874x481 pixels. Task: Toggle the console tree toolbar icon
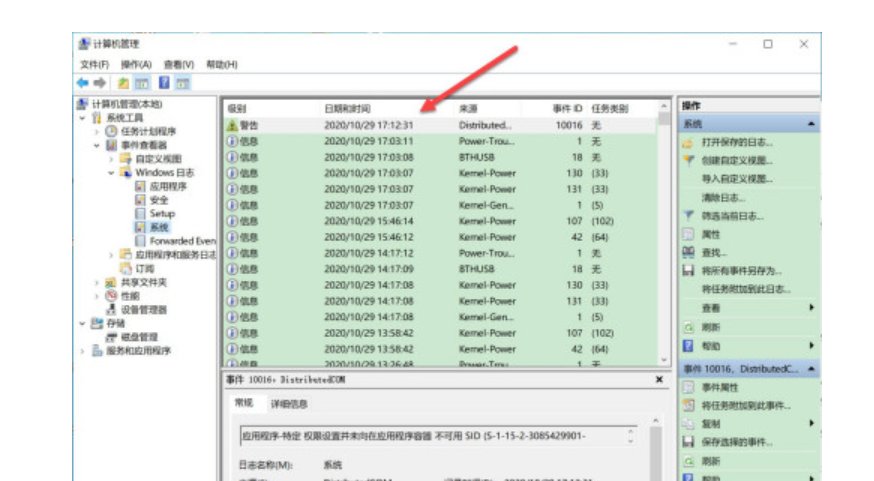click(142, 83)
